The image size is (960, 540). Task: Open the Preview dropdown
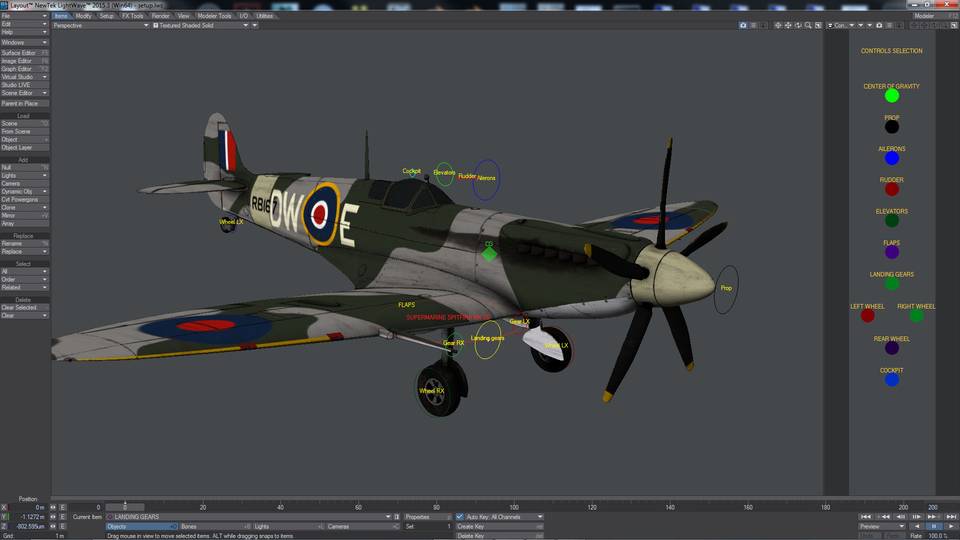click(882, 526)
